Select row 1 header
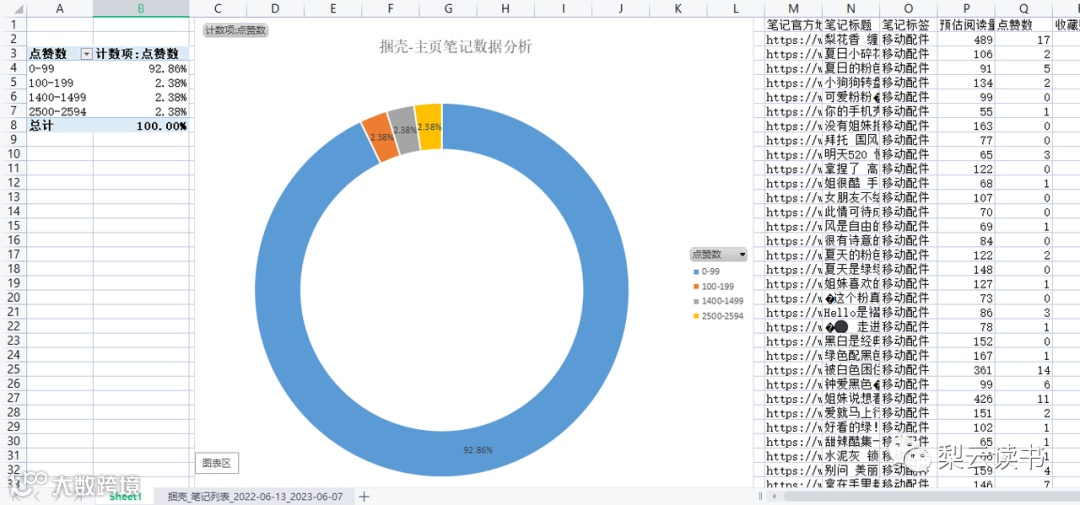Screen dimensions: 1080x505 [x=13, y=24]
